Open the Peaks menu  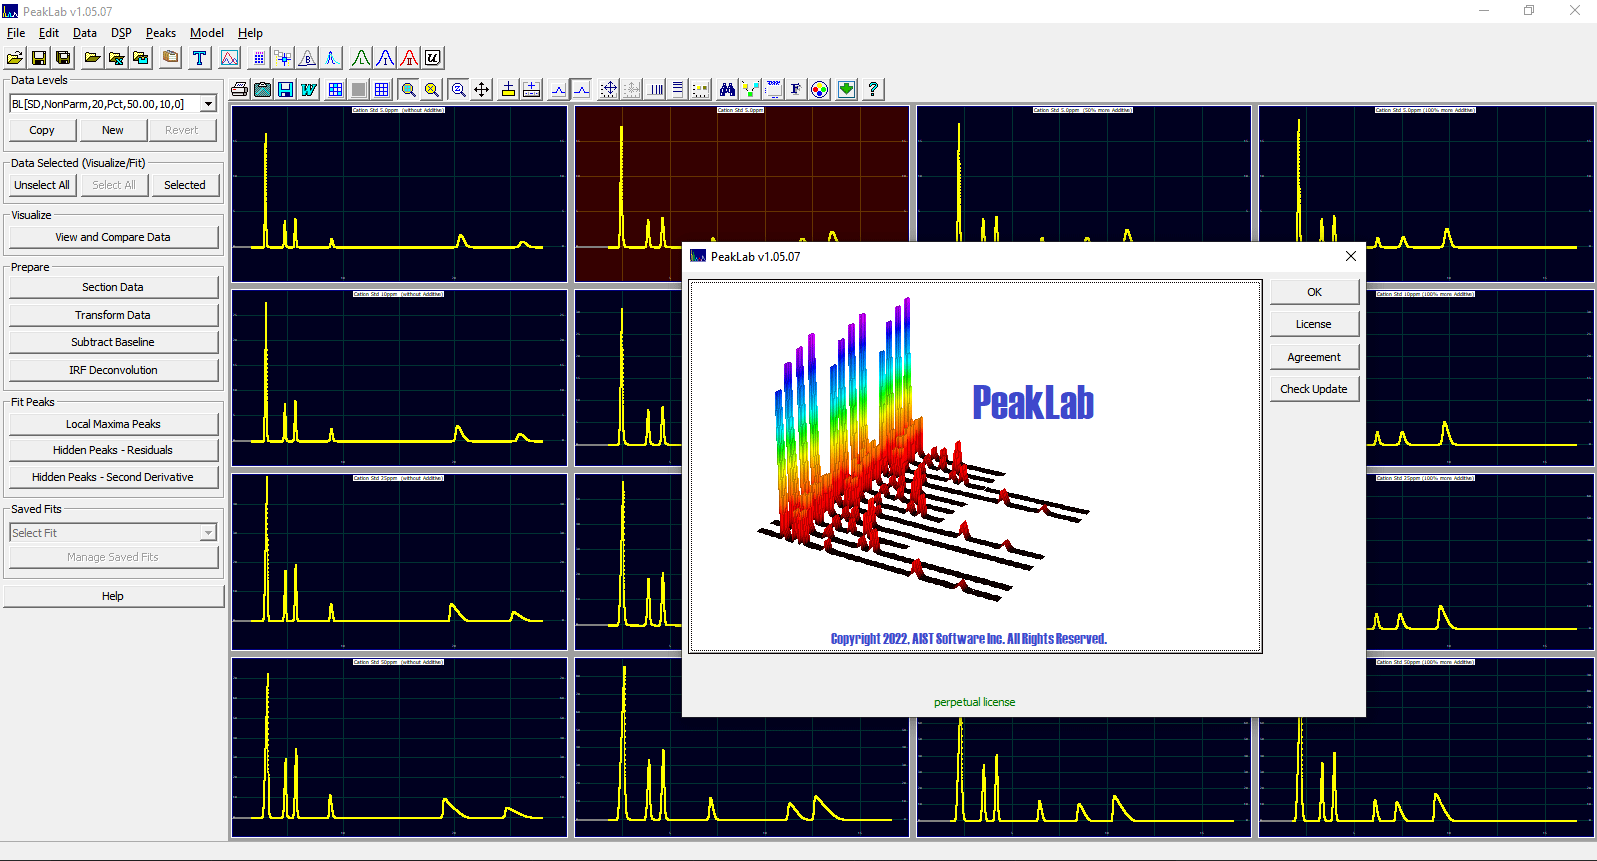(x=160, y=33)
